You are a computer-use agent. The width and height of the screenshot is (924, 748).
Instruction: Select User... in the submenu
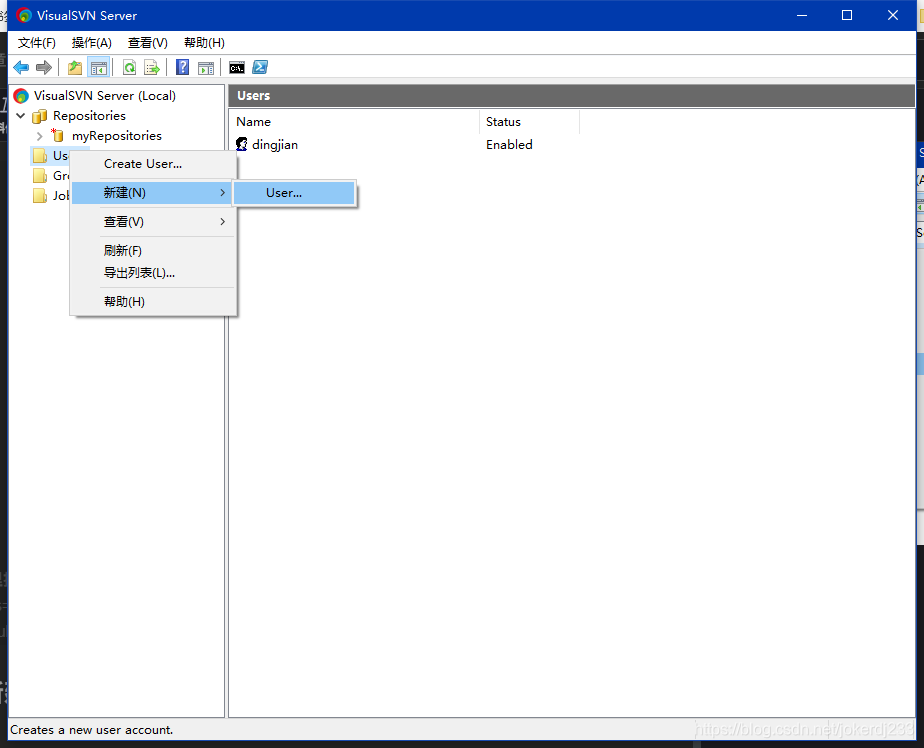point(294,193)
